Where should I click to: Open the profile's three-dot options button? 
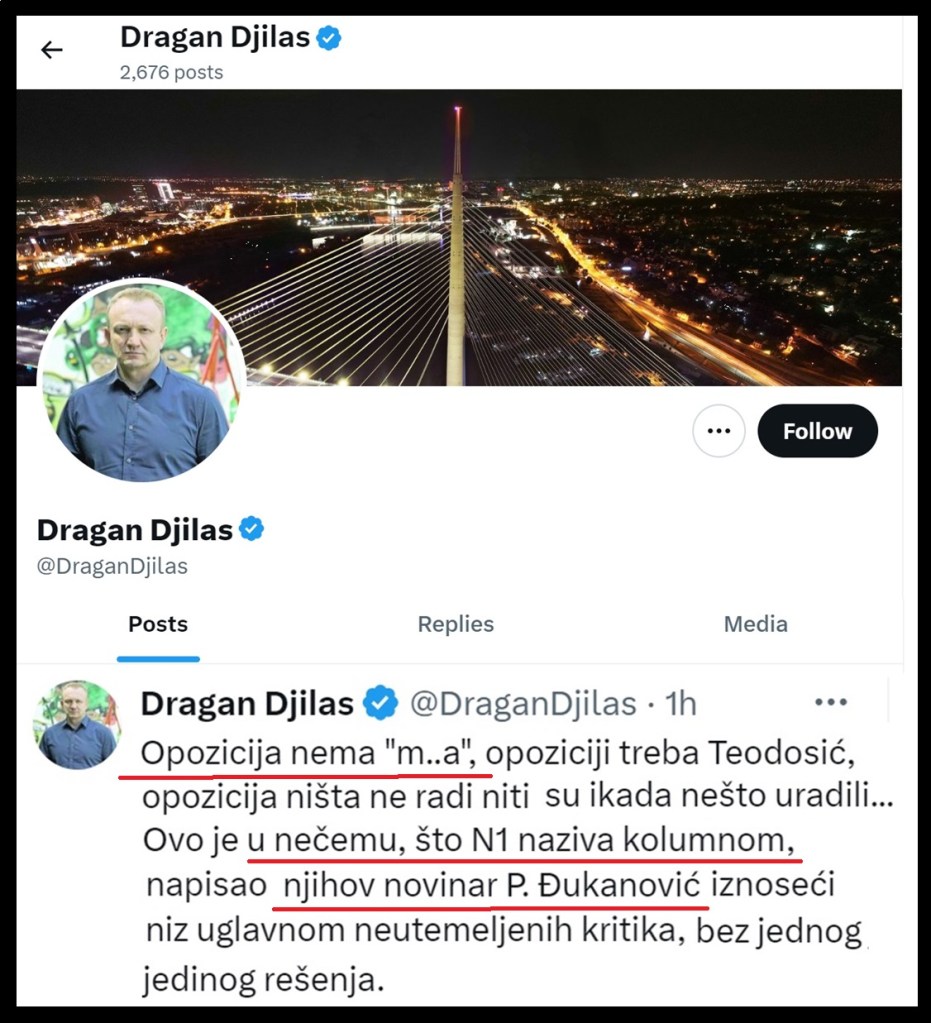[718, 431]
